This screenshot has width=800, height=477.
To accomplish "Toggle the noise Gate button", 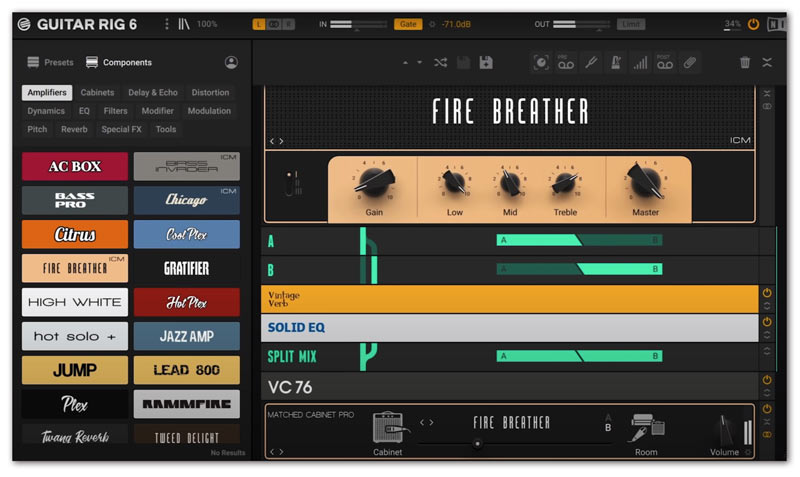I will (408, 24).
